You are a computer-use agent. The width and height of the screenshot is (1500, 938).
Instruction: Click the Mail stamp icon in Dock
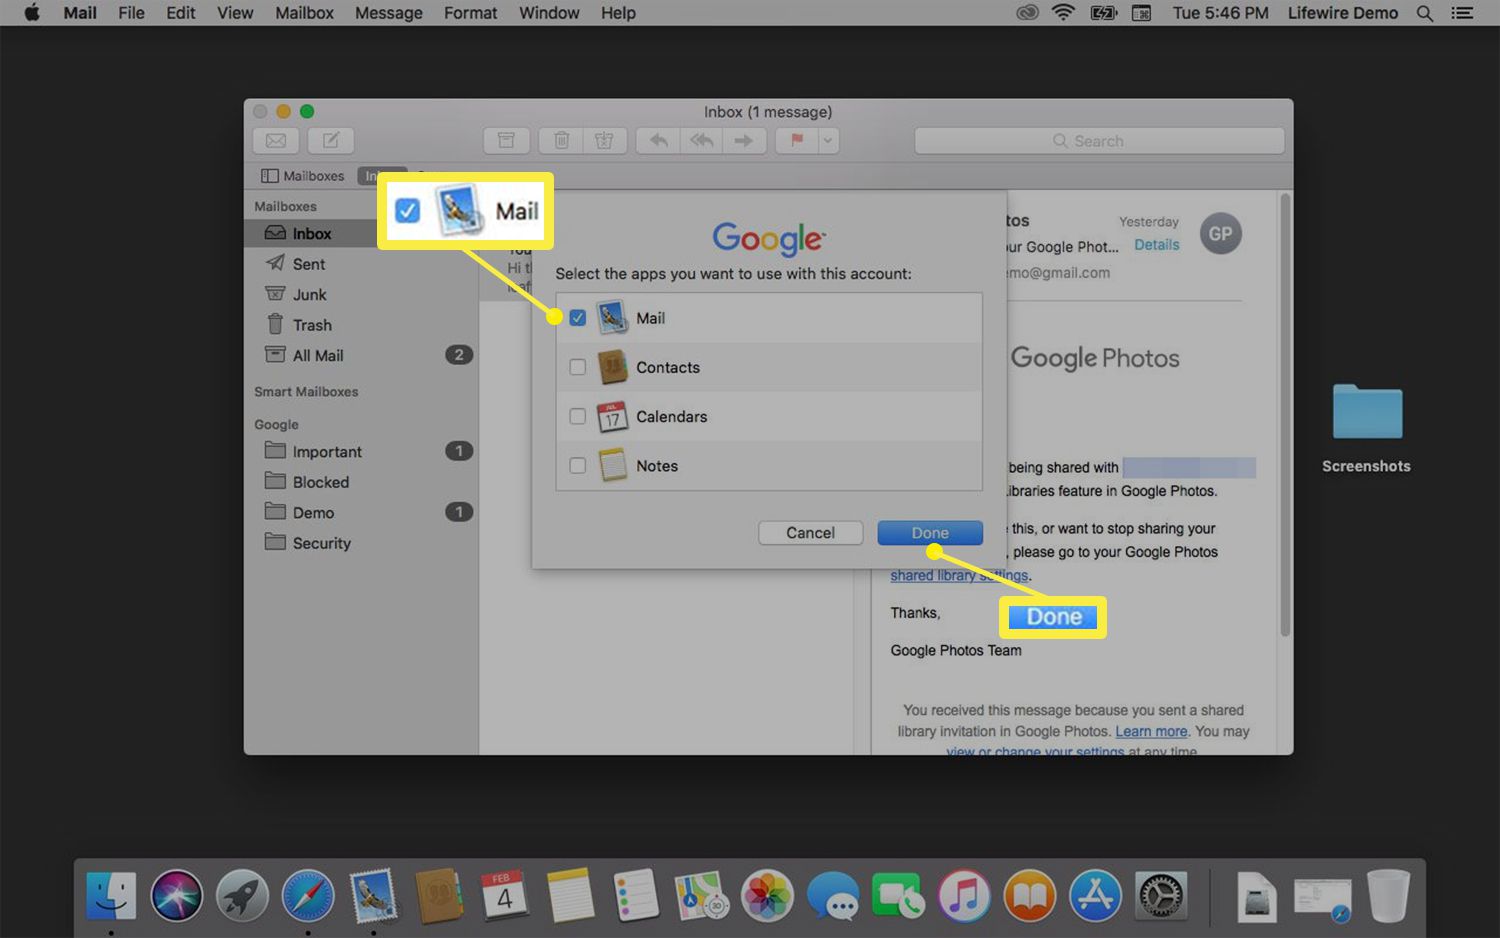pyautogui.click(x=373, y=895)
